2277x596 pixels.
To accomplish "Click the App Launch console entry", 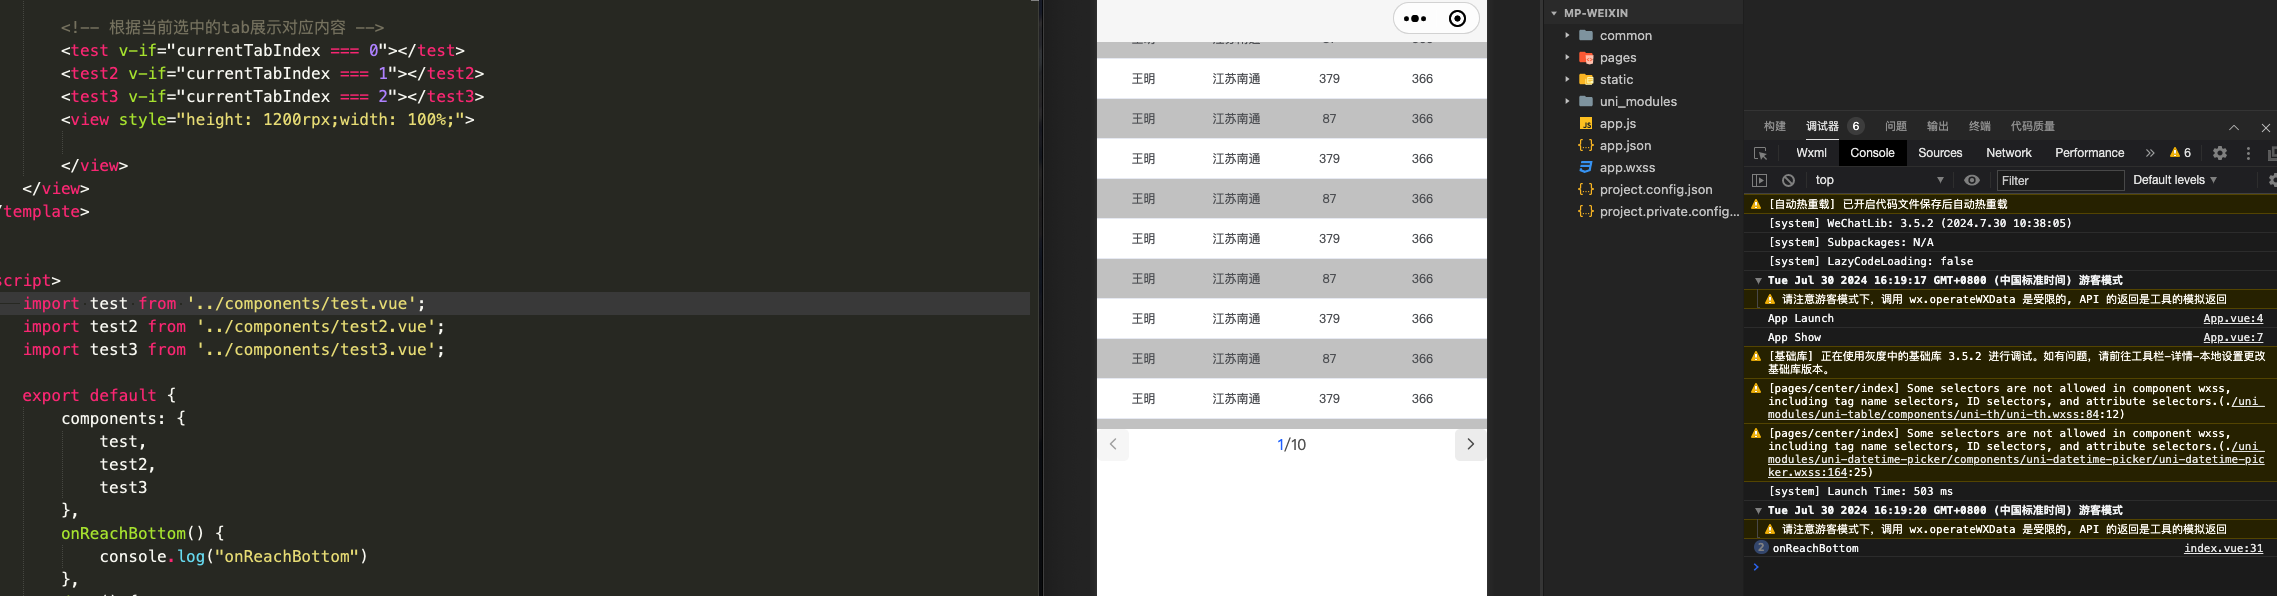I will (x=1800, y=318).
